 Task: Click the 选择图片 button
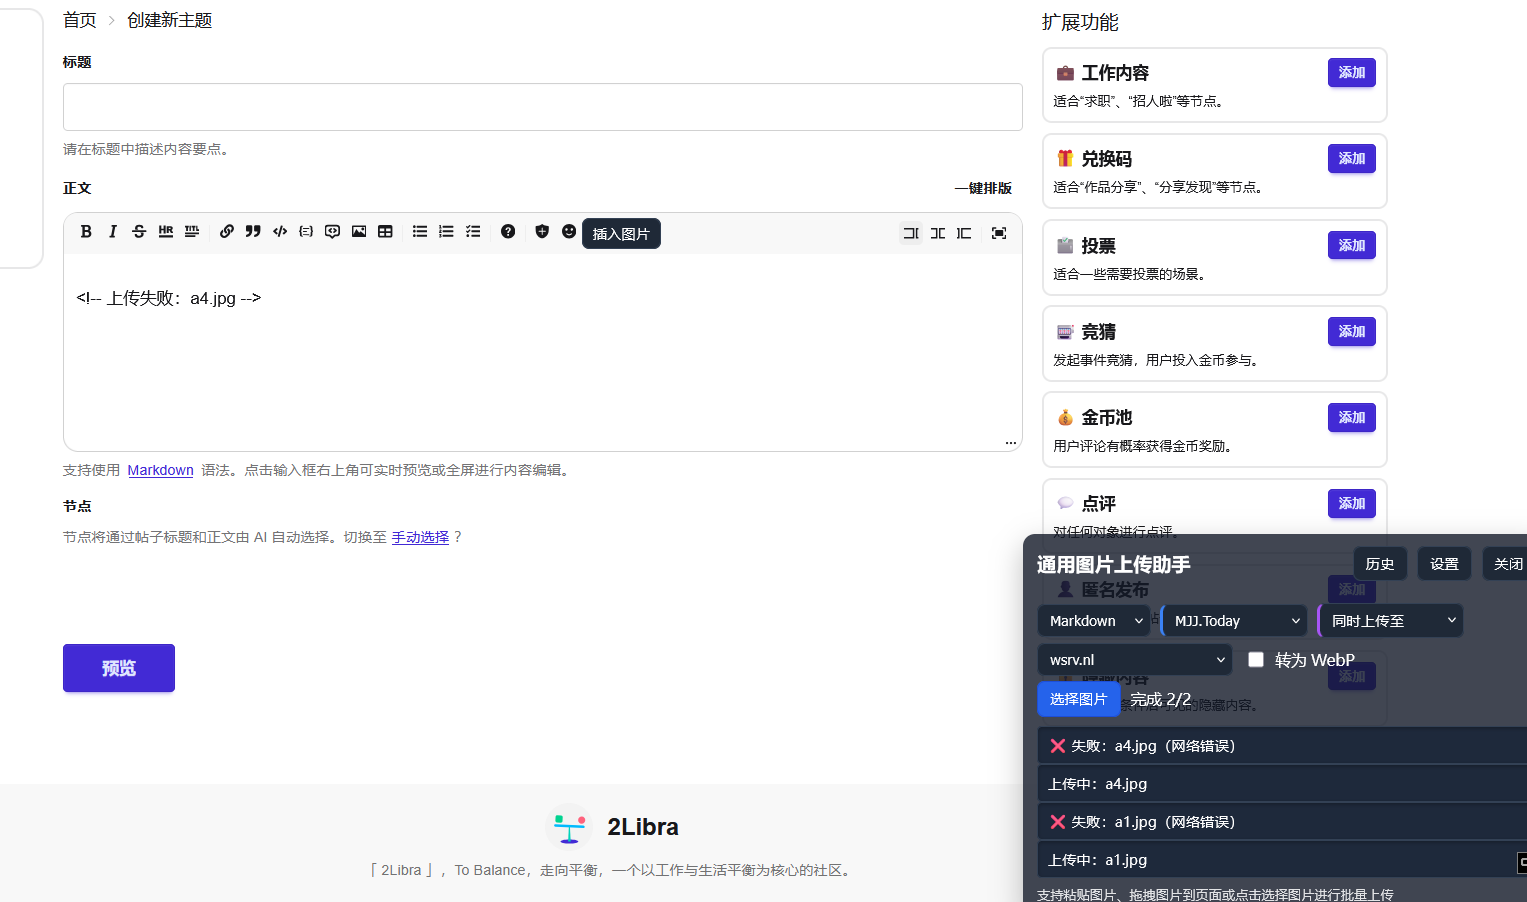tap(1078, 699)
